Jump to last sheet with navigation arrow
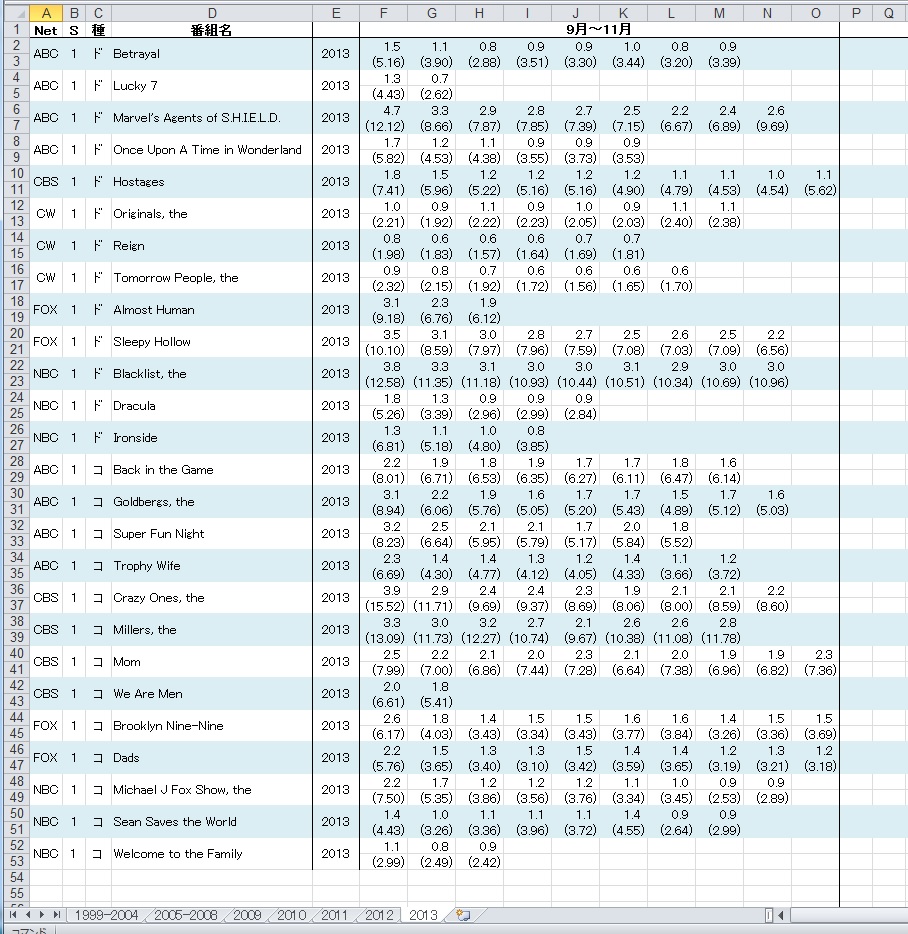The image size is (908, 934). (57, 914)
